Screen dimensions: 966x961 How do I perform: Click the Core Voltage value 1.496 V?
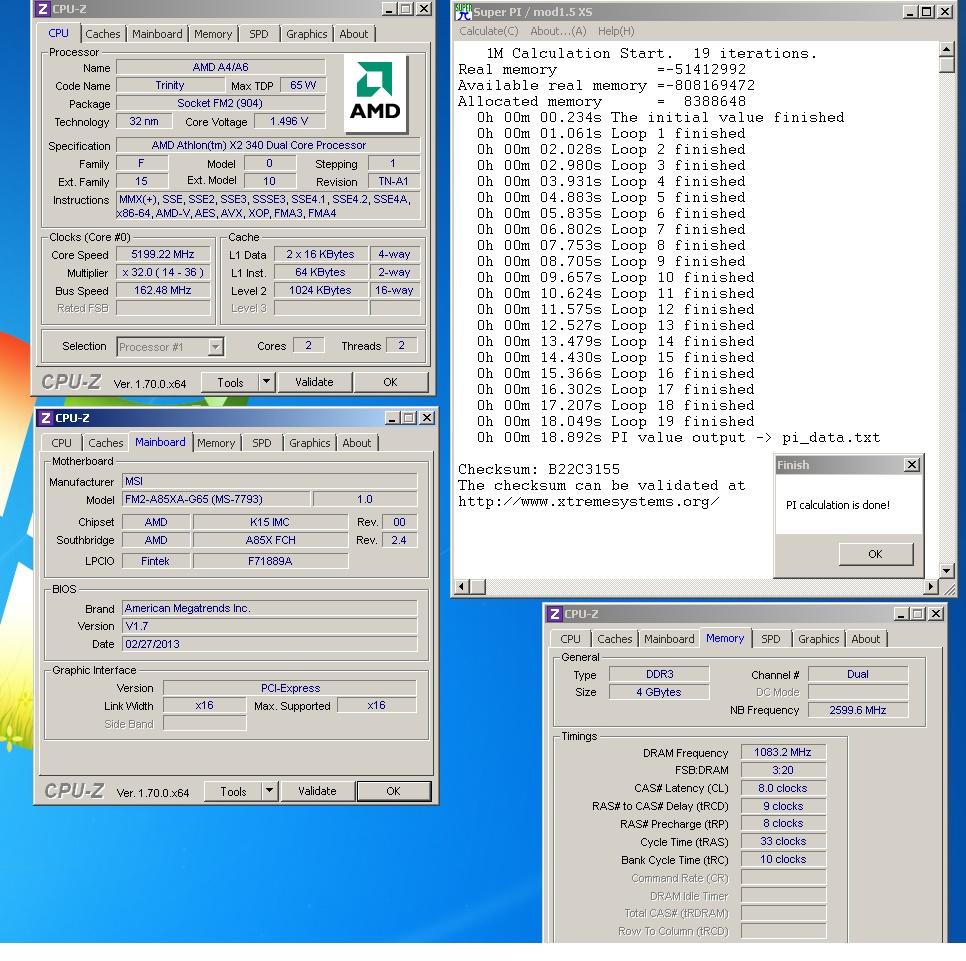289,121
